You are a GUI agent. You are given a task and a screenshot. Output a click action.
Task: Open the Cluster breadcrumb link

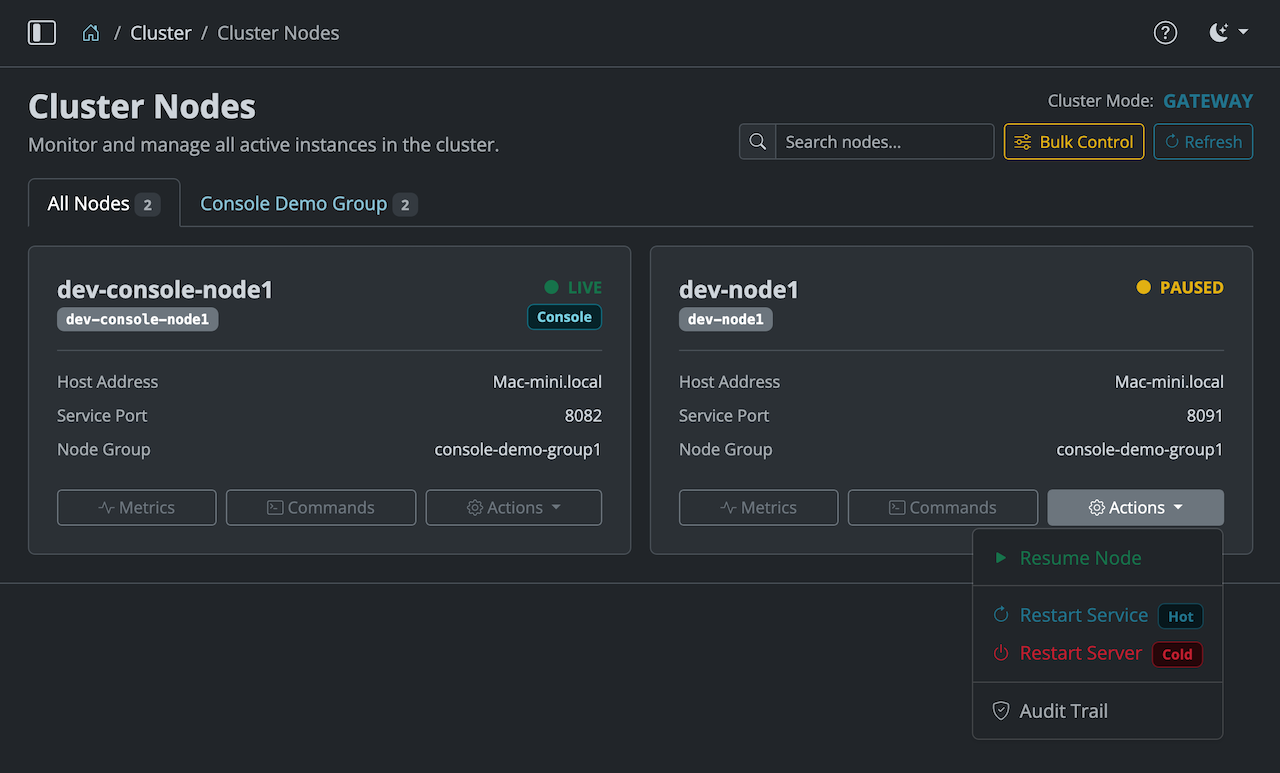pos(160,33)
